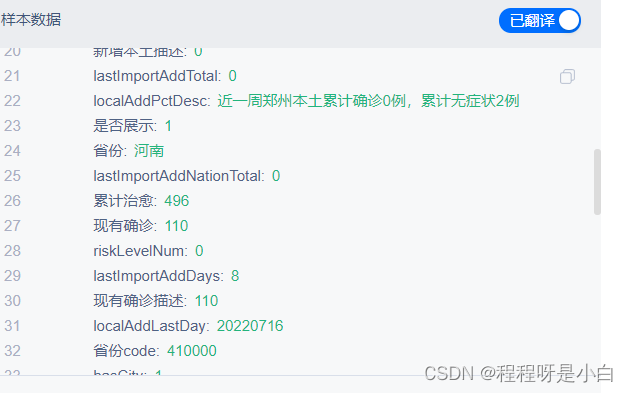Click the 累计治愈 value 496
628x393 pixels.
177,201
